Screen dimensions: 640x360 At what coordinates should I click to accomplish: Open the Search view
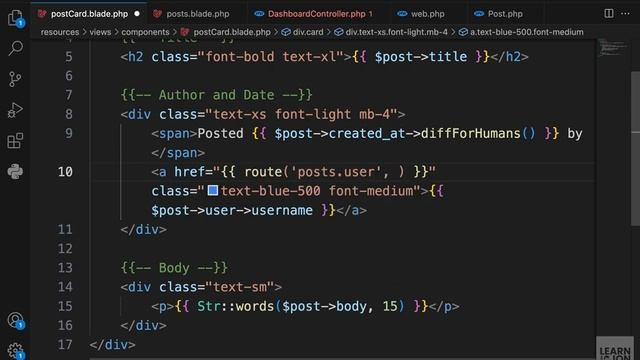[x=15, y=48]
